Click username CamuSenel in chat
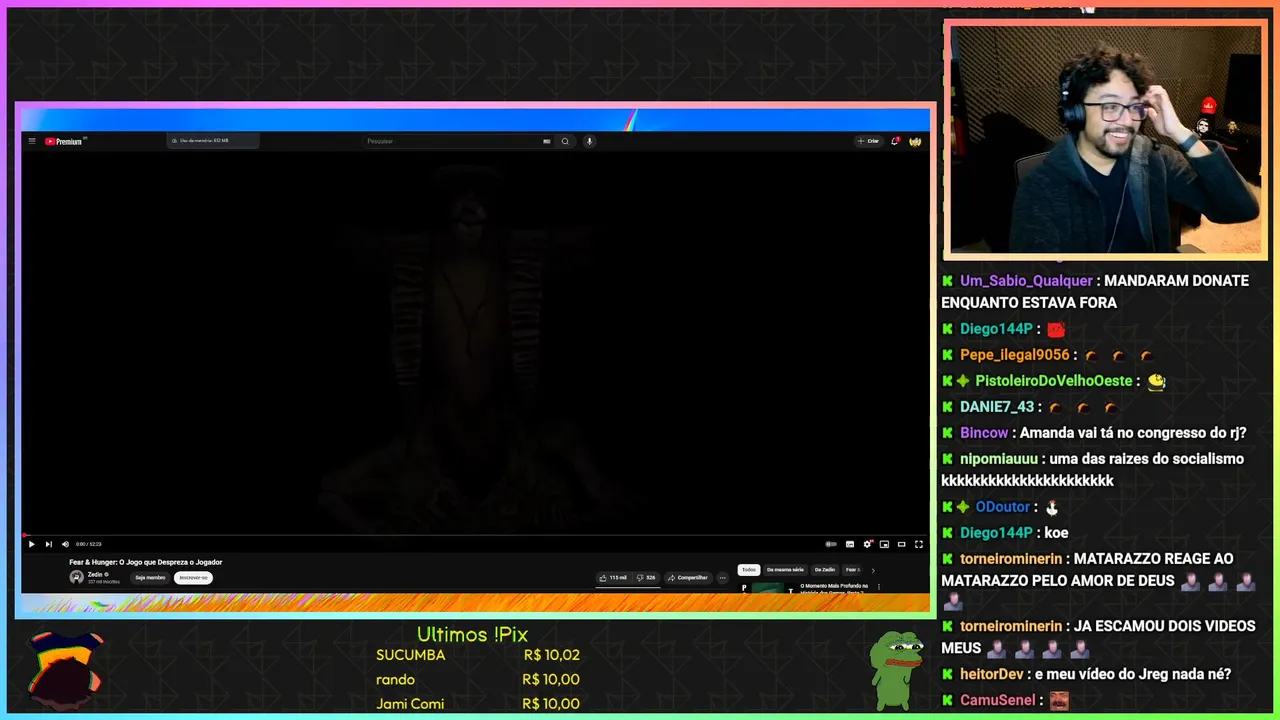This screenshot has height=720, width=1280. [998, 700]
